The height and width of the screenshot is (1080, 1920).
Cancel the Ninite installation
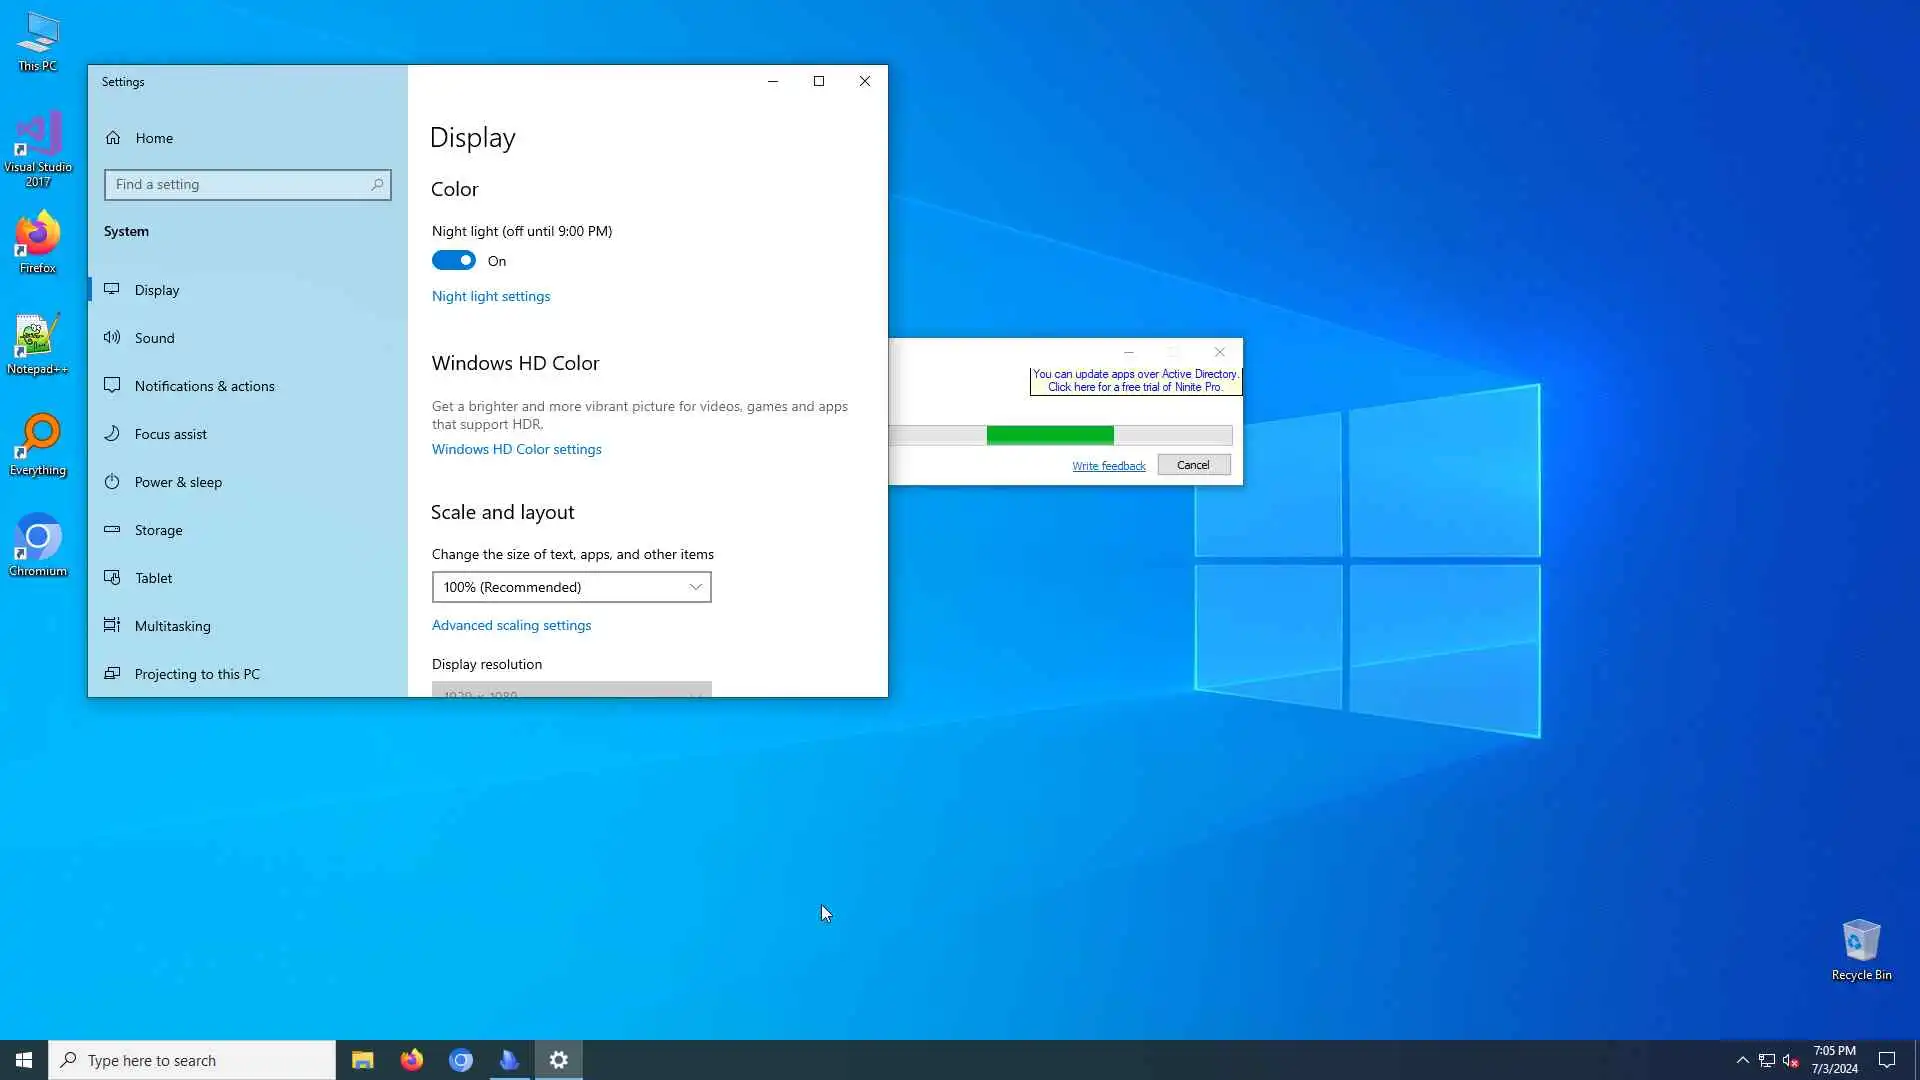pyautogui.click(x=1193, y=465)
